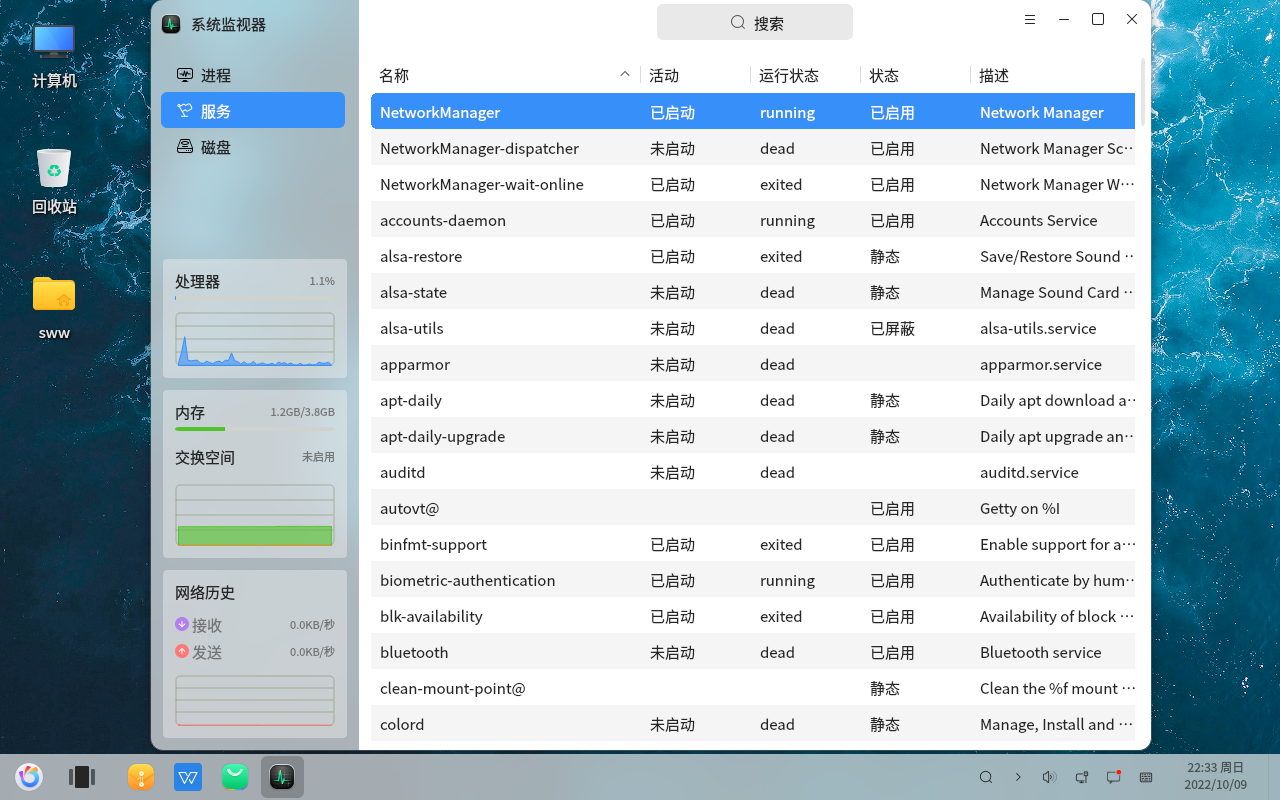
Task: Open the 回收站 recycle bin icon
Action: coord(54,182)
